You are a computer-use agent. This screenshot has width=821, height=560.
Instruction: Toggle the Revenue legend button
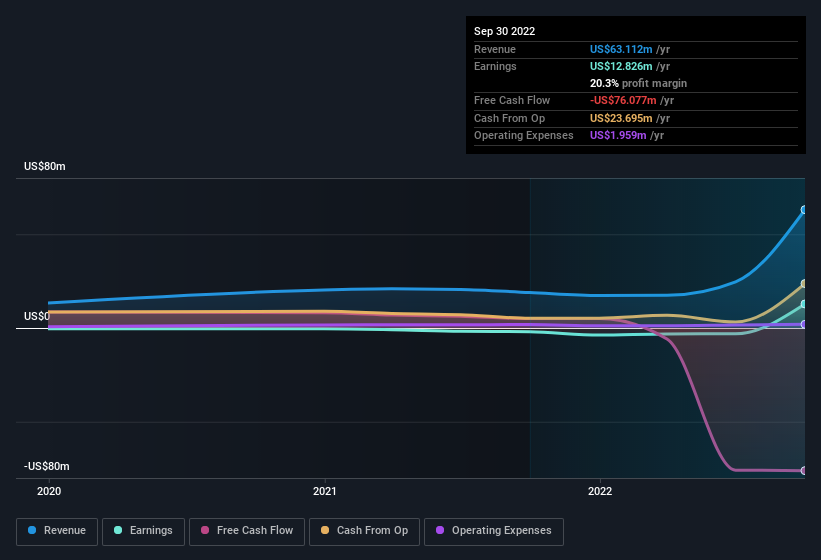tap(57, 532)
